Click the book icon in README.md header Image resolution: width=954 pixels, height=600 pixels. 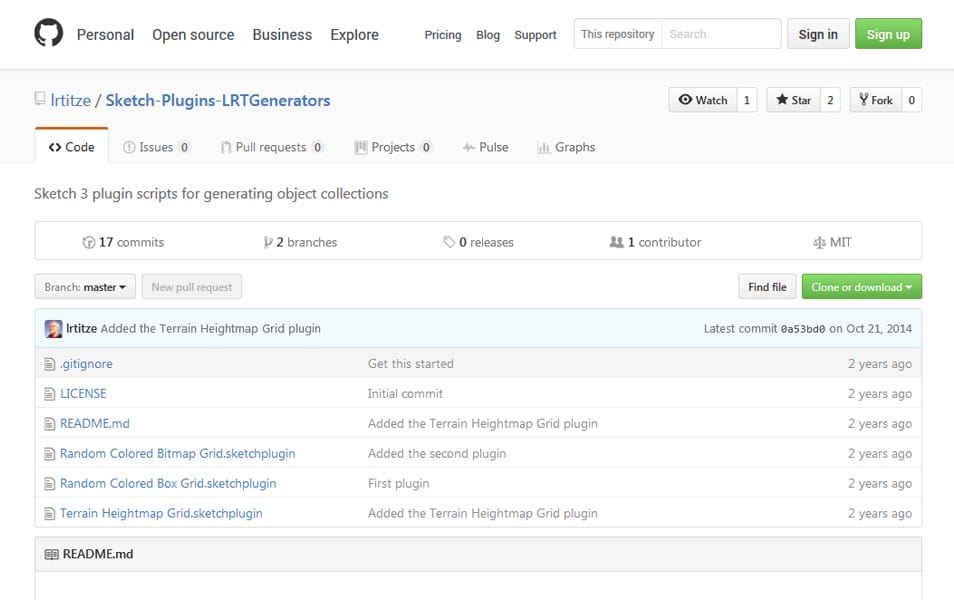pos(52,554)
